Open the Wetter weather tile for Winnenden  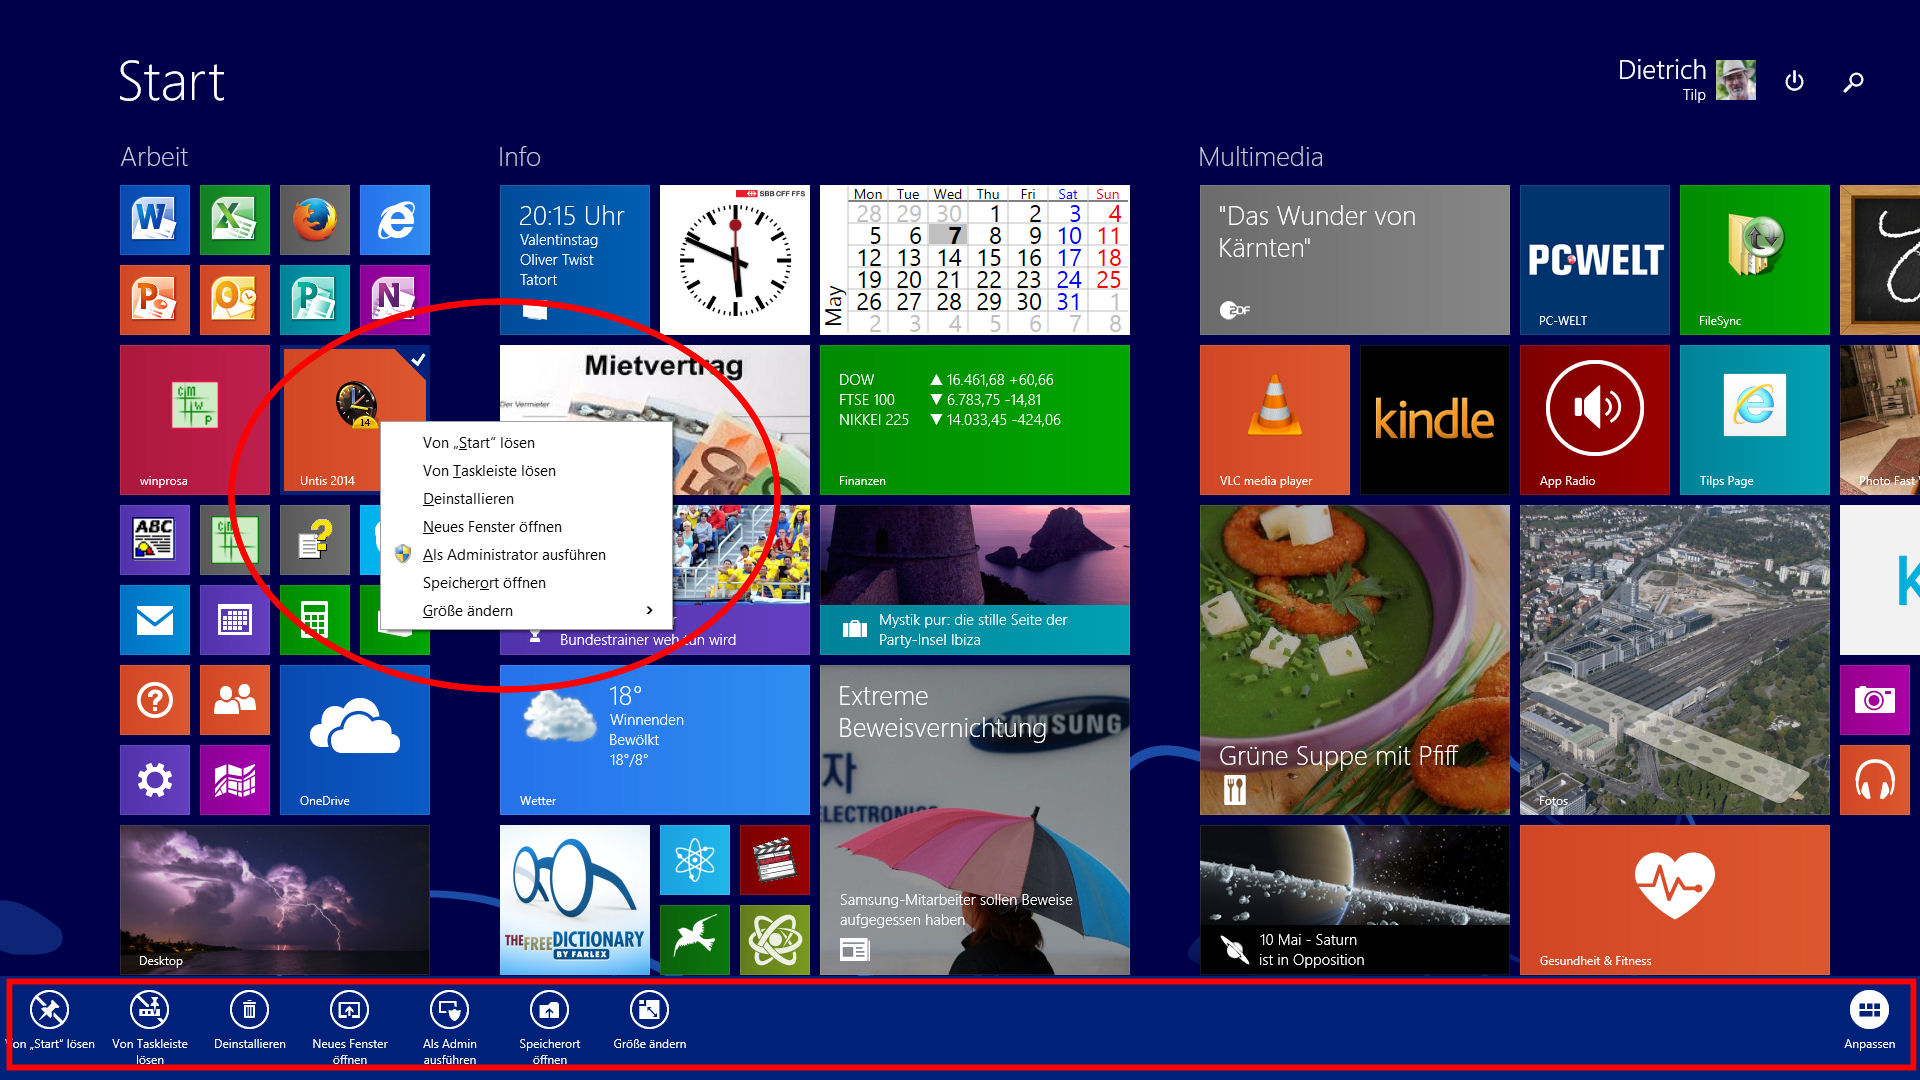point(654,739)
